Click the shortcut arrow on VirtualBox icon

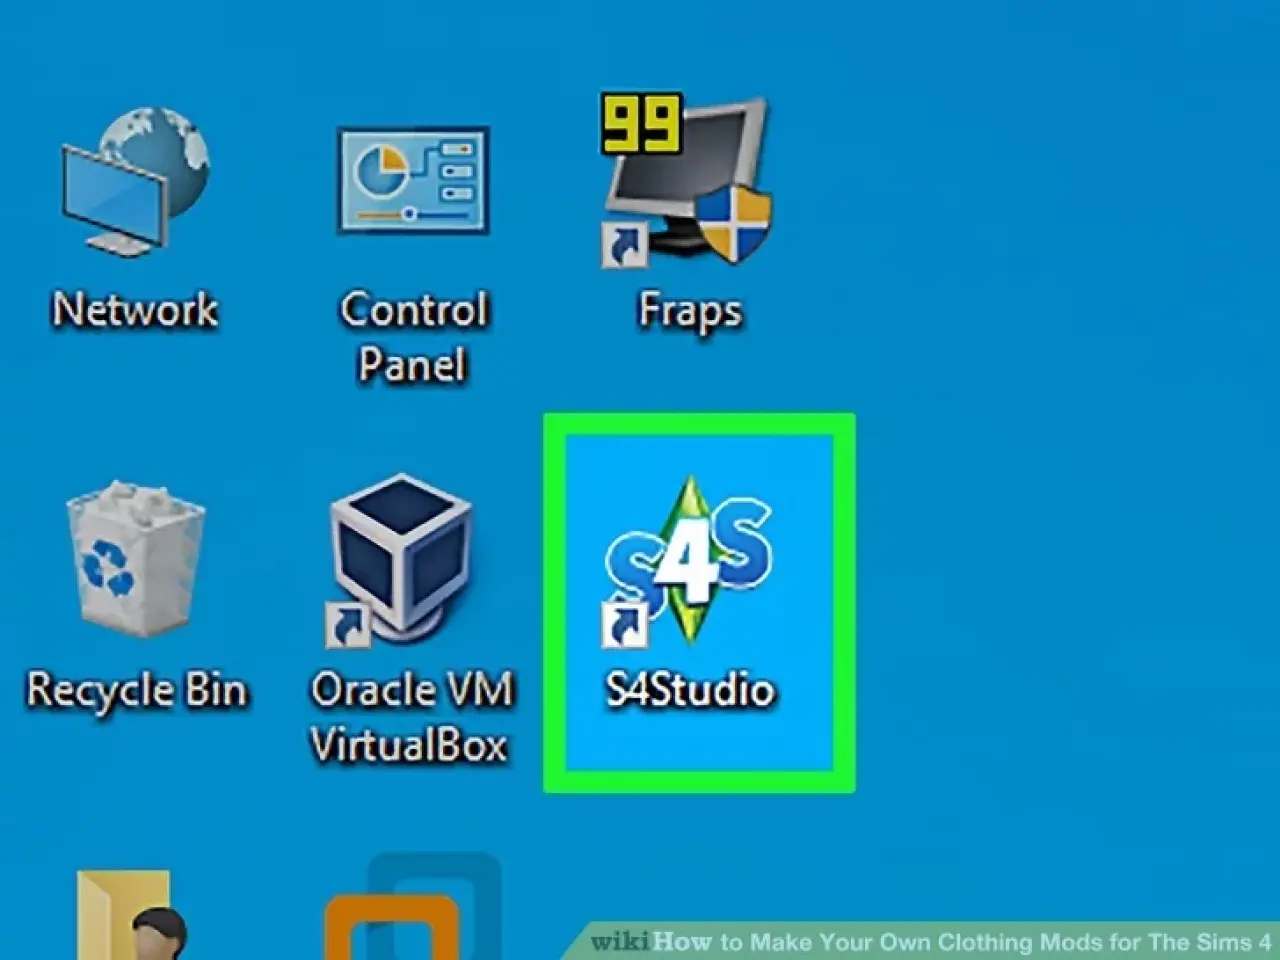(347, 625)
